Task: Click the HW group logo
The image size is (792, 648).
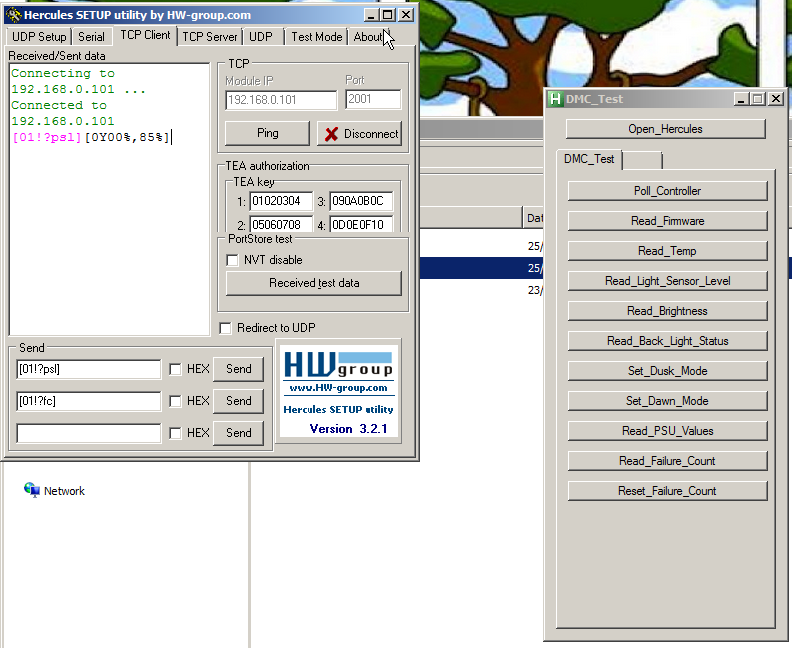Action: point(337,369)
